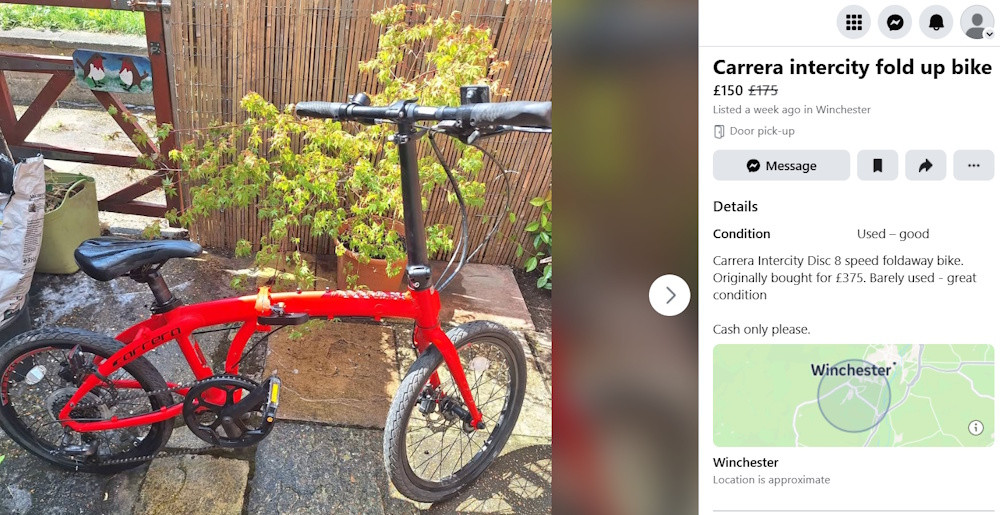Screen dimensions: 1000x515
Task: Share the listing with the arrow icon
Action: coord(925,166)
